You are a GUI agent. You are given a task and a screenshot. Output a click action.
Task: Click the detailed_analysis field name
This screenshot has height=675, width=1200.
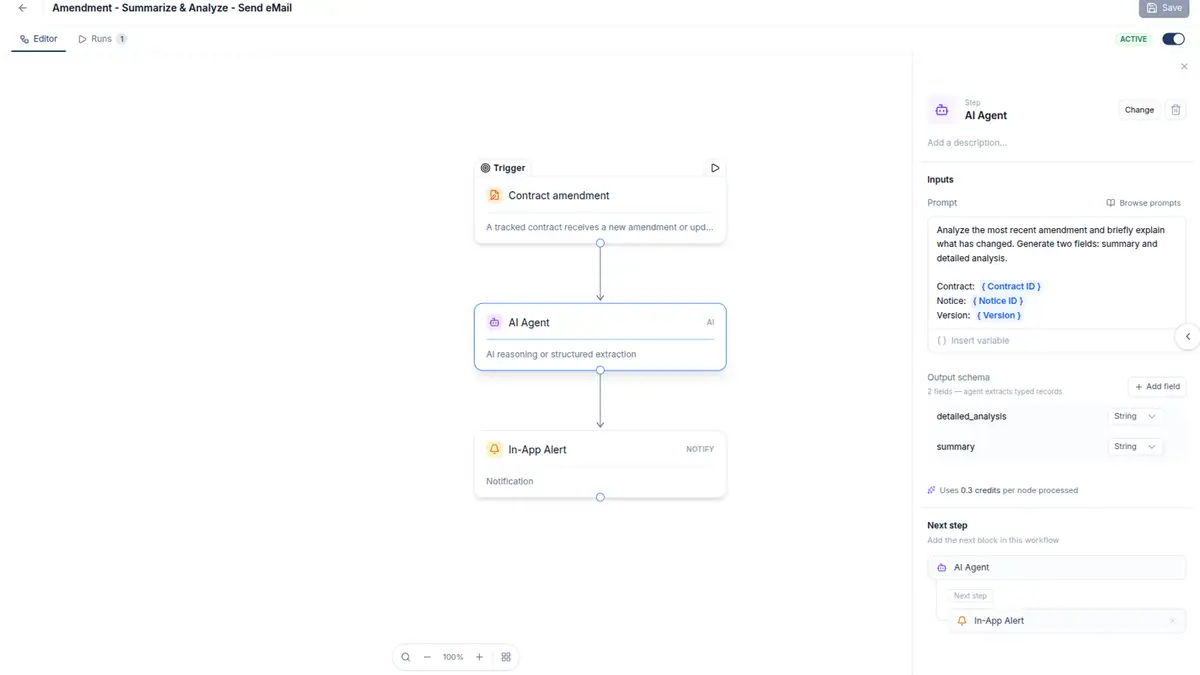click(x=971, y=416)
